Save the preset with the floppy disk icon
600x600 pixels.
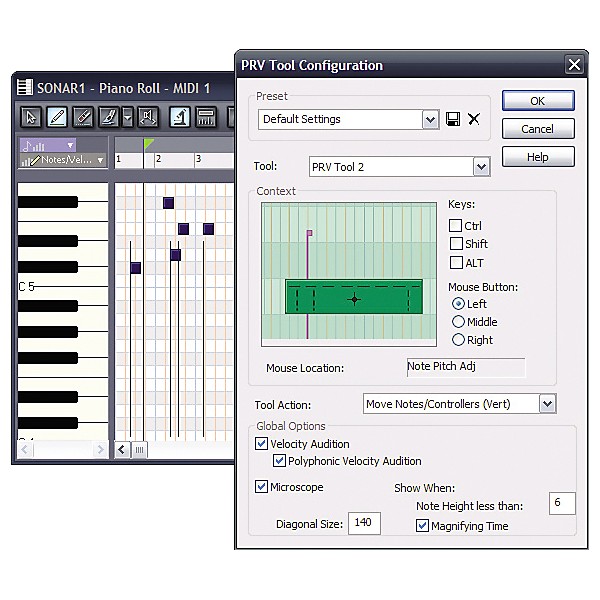453,119
